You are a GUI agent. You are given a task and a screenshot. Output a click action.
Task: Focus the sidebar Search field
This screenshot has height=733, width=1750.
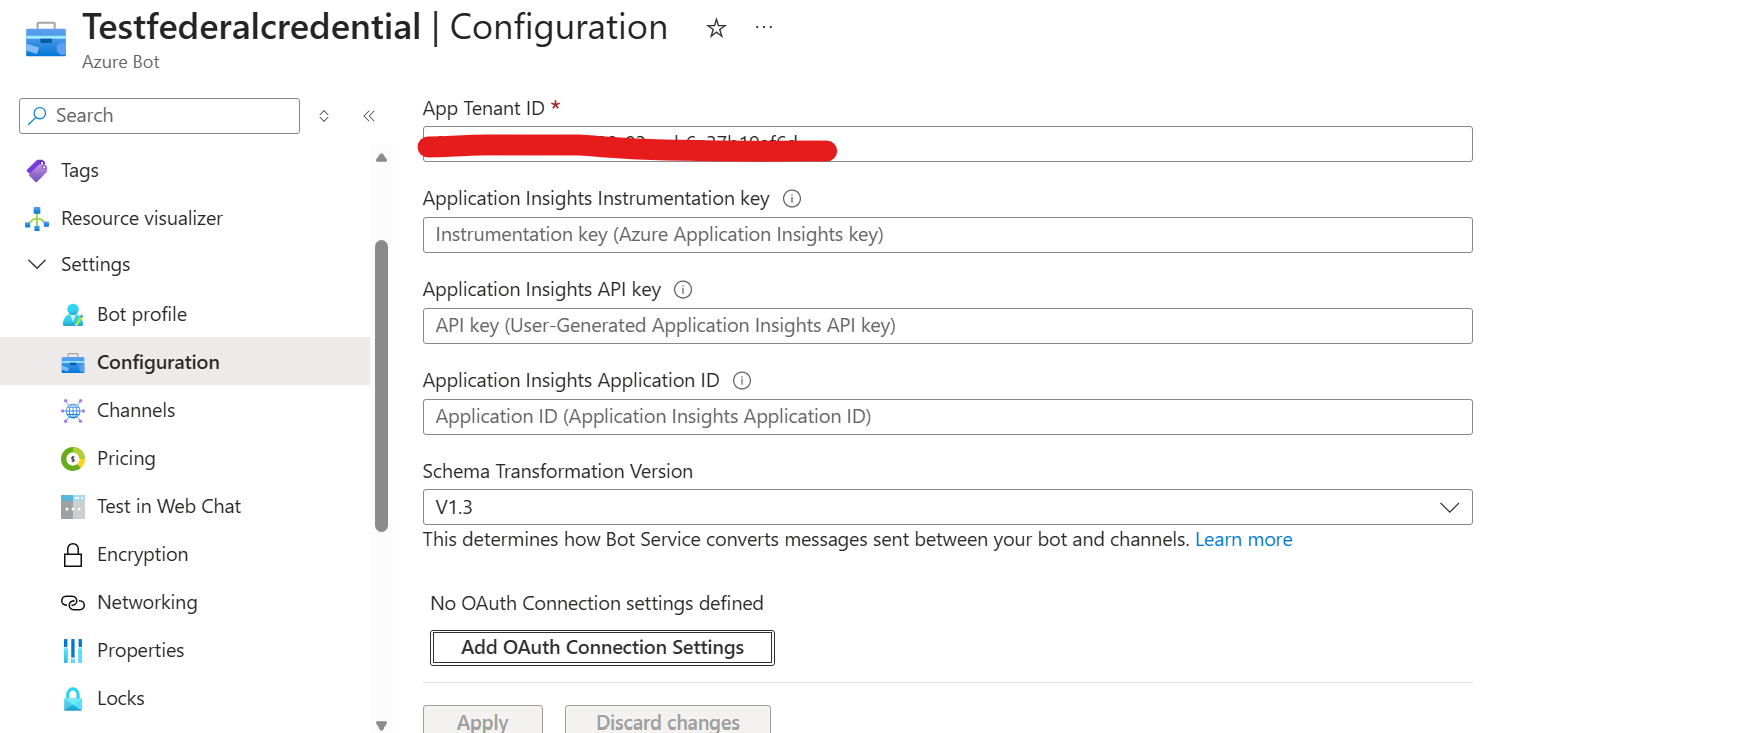pos(160,116)
